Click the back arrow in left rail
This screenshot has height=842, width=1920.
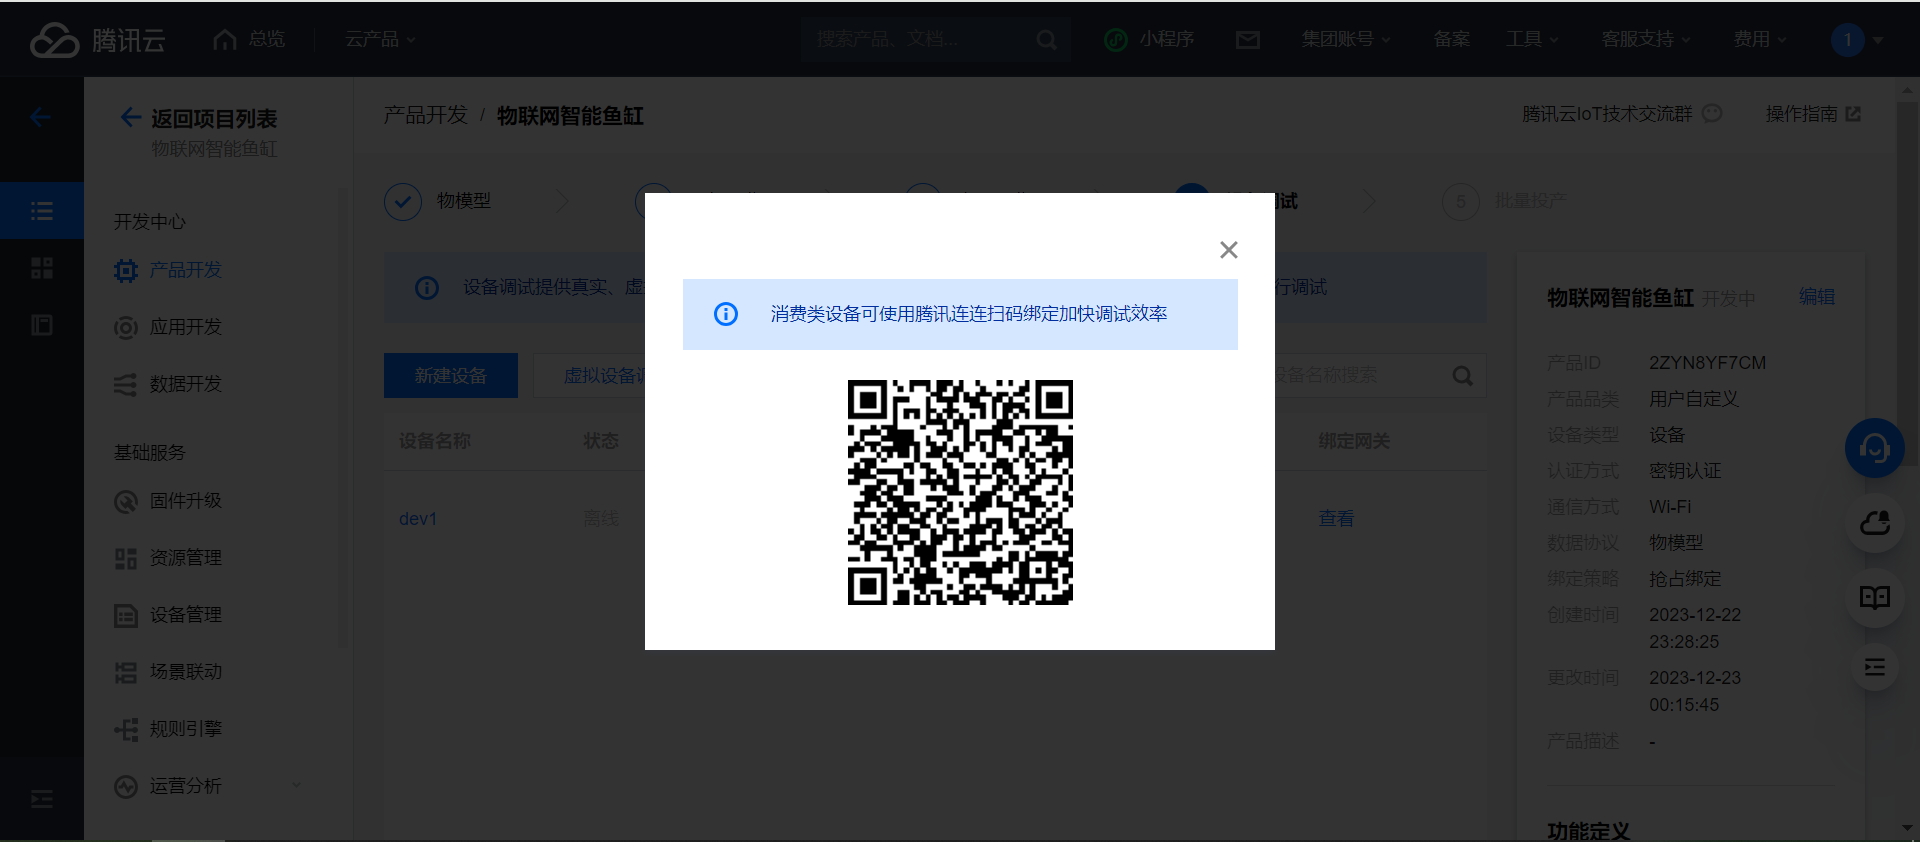click(41, 117)
